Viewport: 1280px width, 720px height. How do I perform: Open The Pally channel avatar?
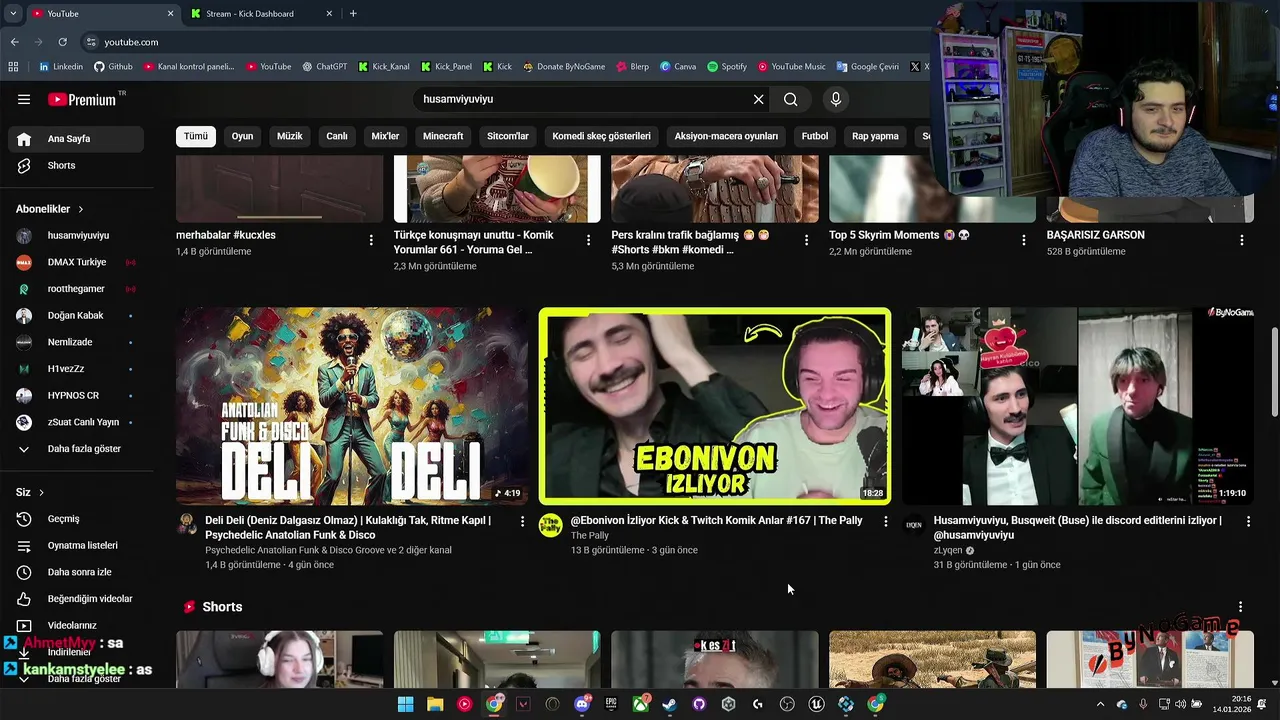pyautogui.click(x=551, y=525)
